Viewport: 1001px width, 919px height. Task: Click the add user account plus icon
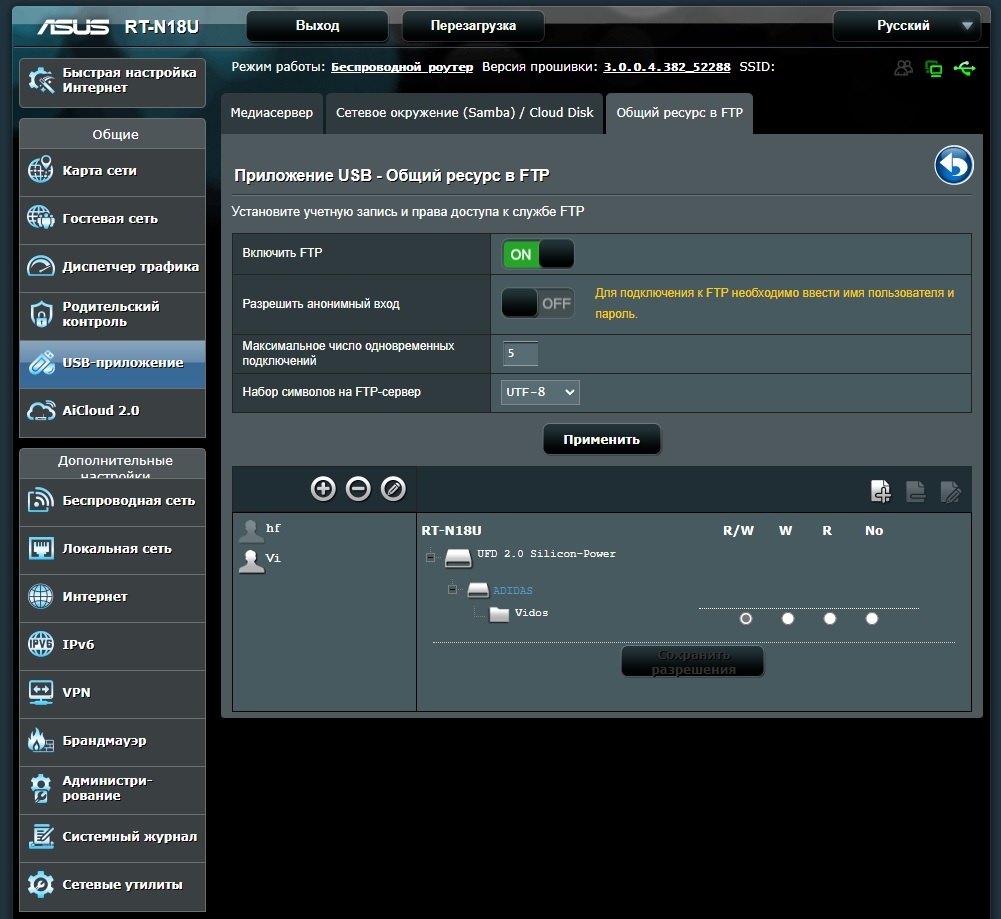323,488
